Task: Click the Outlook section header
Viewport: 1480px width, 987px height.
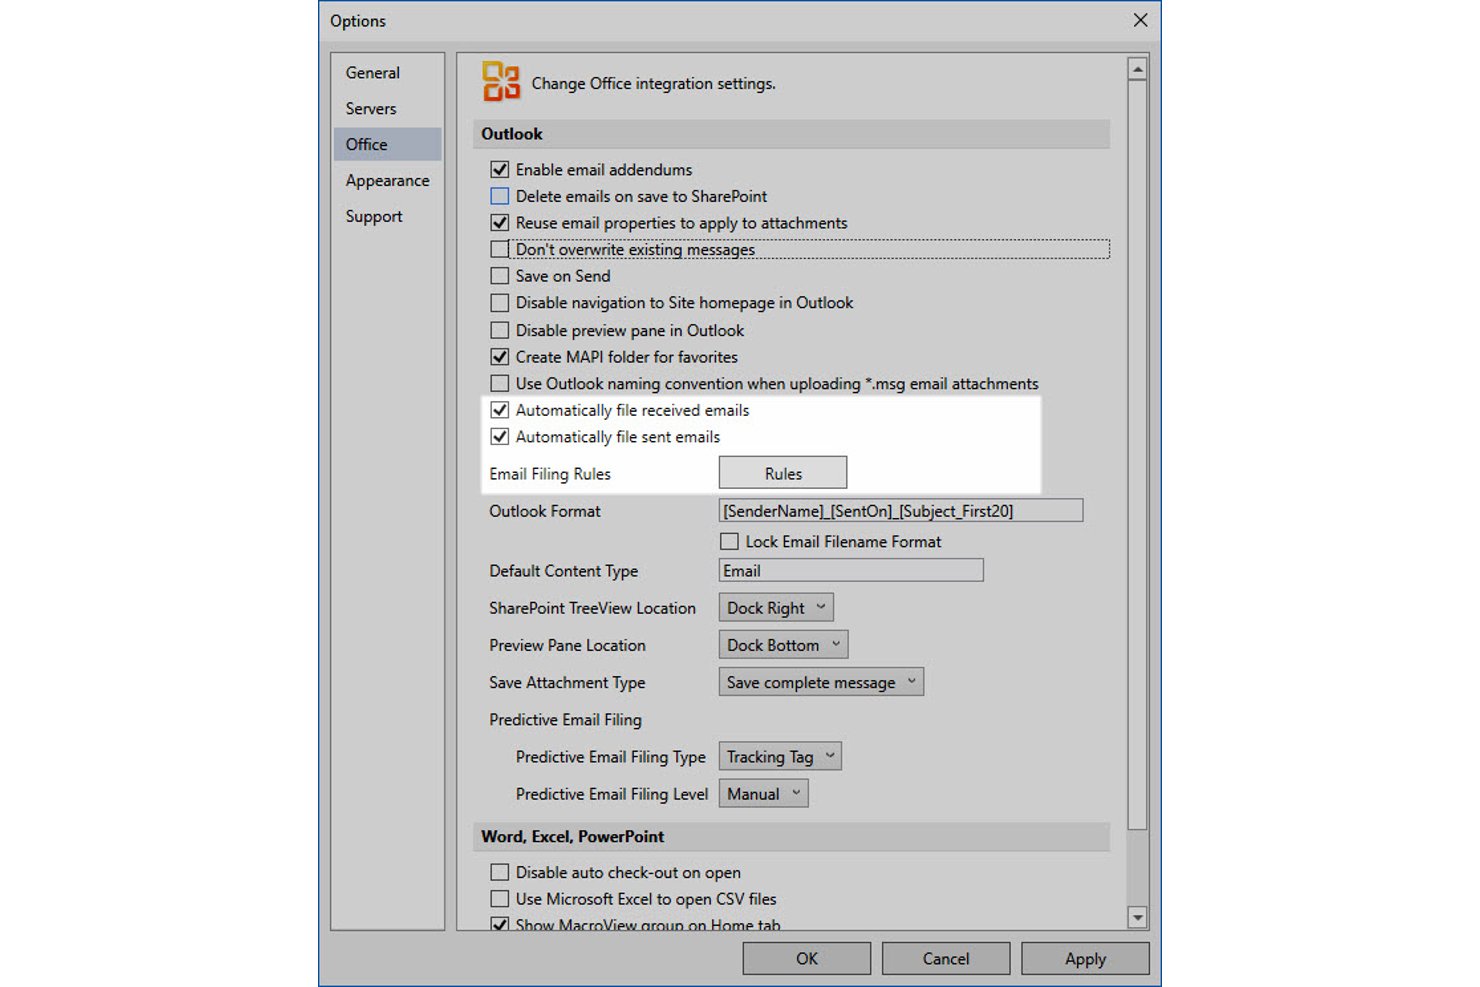Action: tap(791, 134)
